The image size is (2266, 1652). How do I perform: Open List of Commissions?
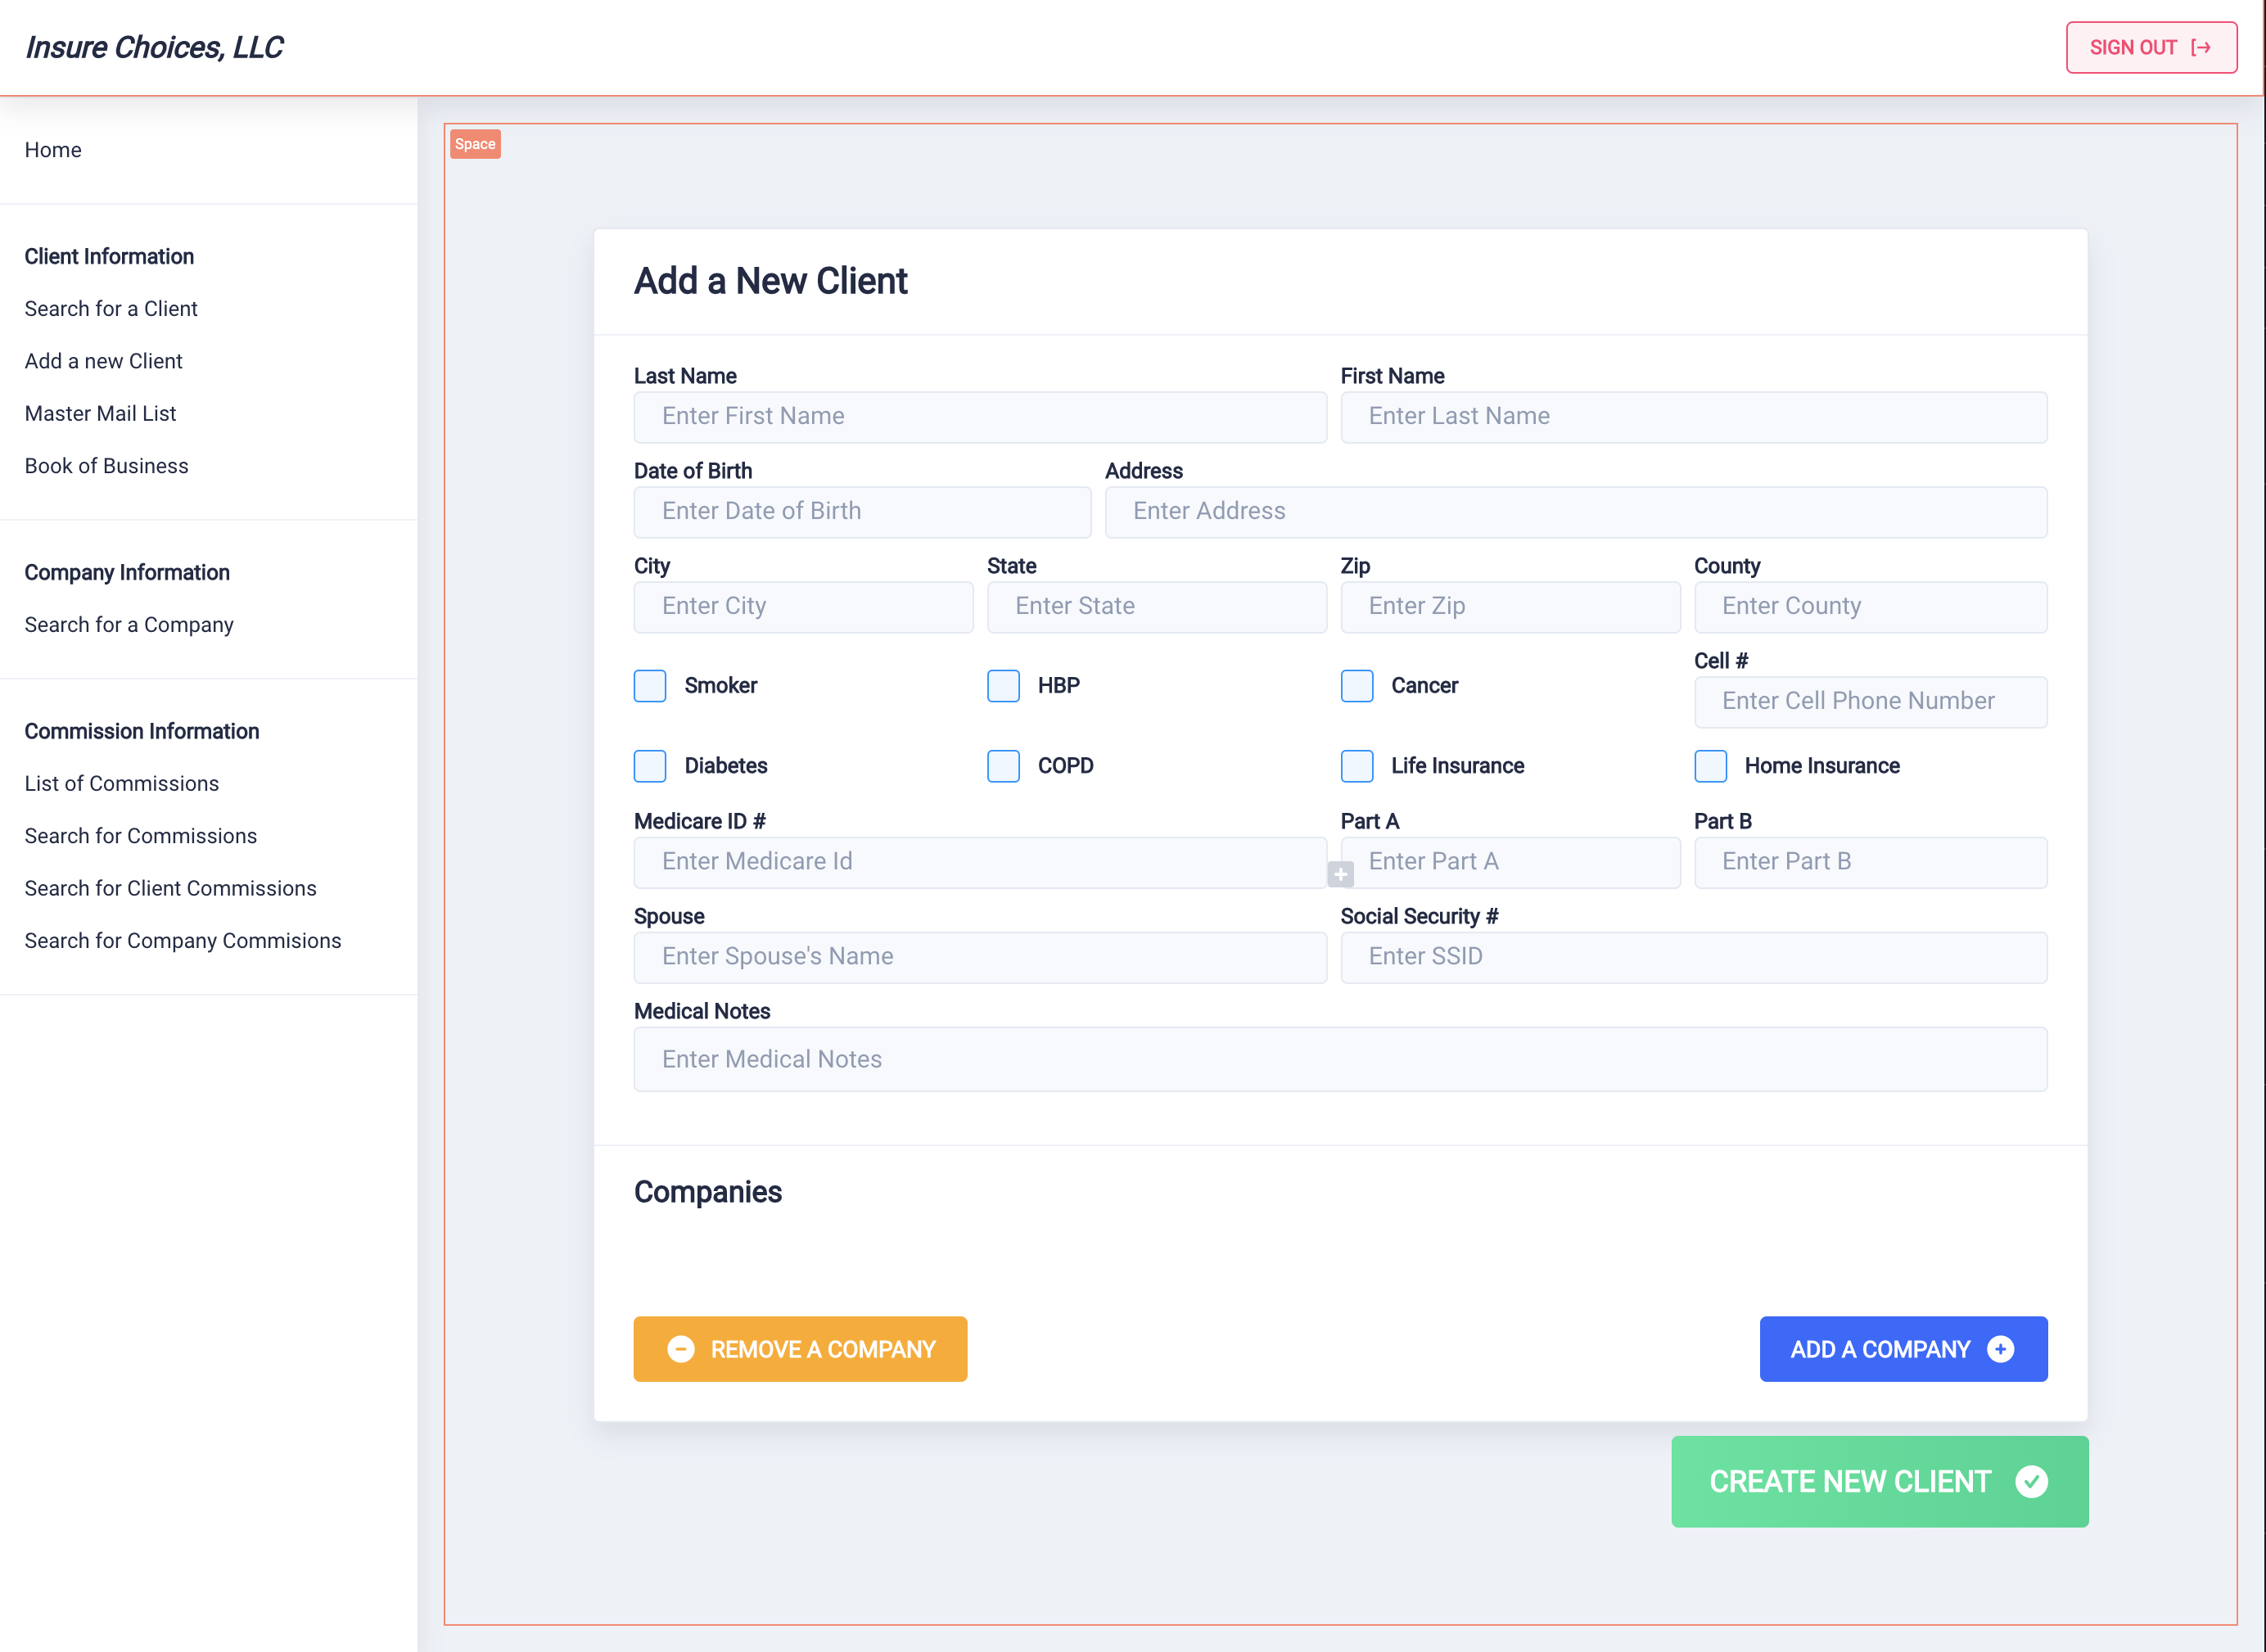pos(122,784)
